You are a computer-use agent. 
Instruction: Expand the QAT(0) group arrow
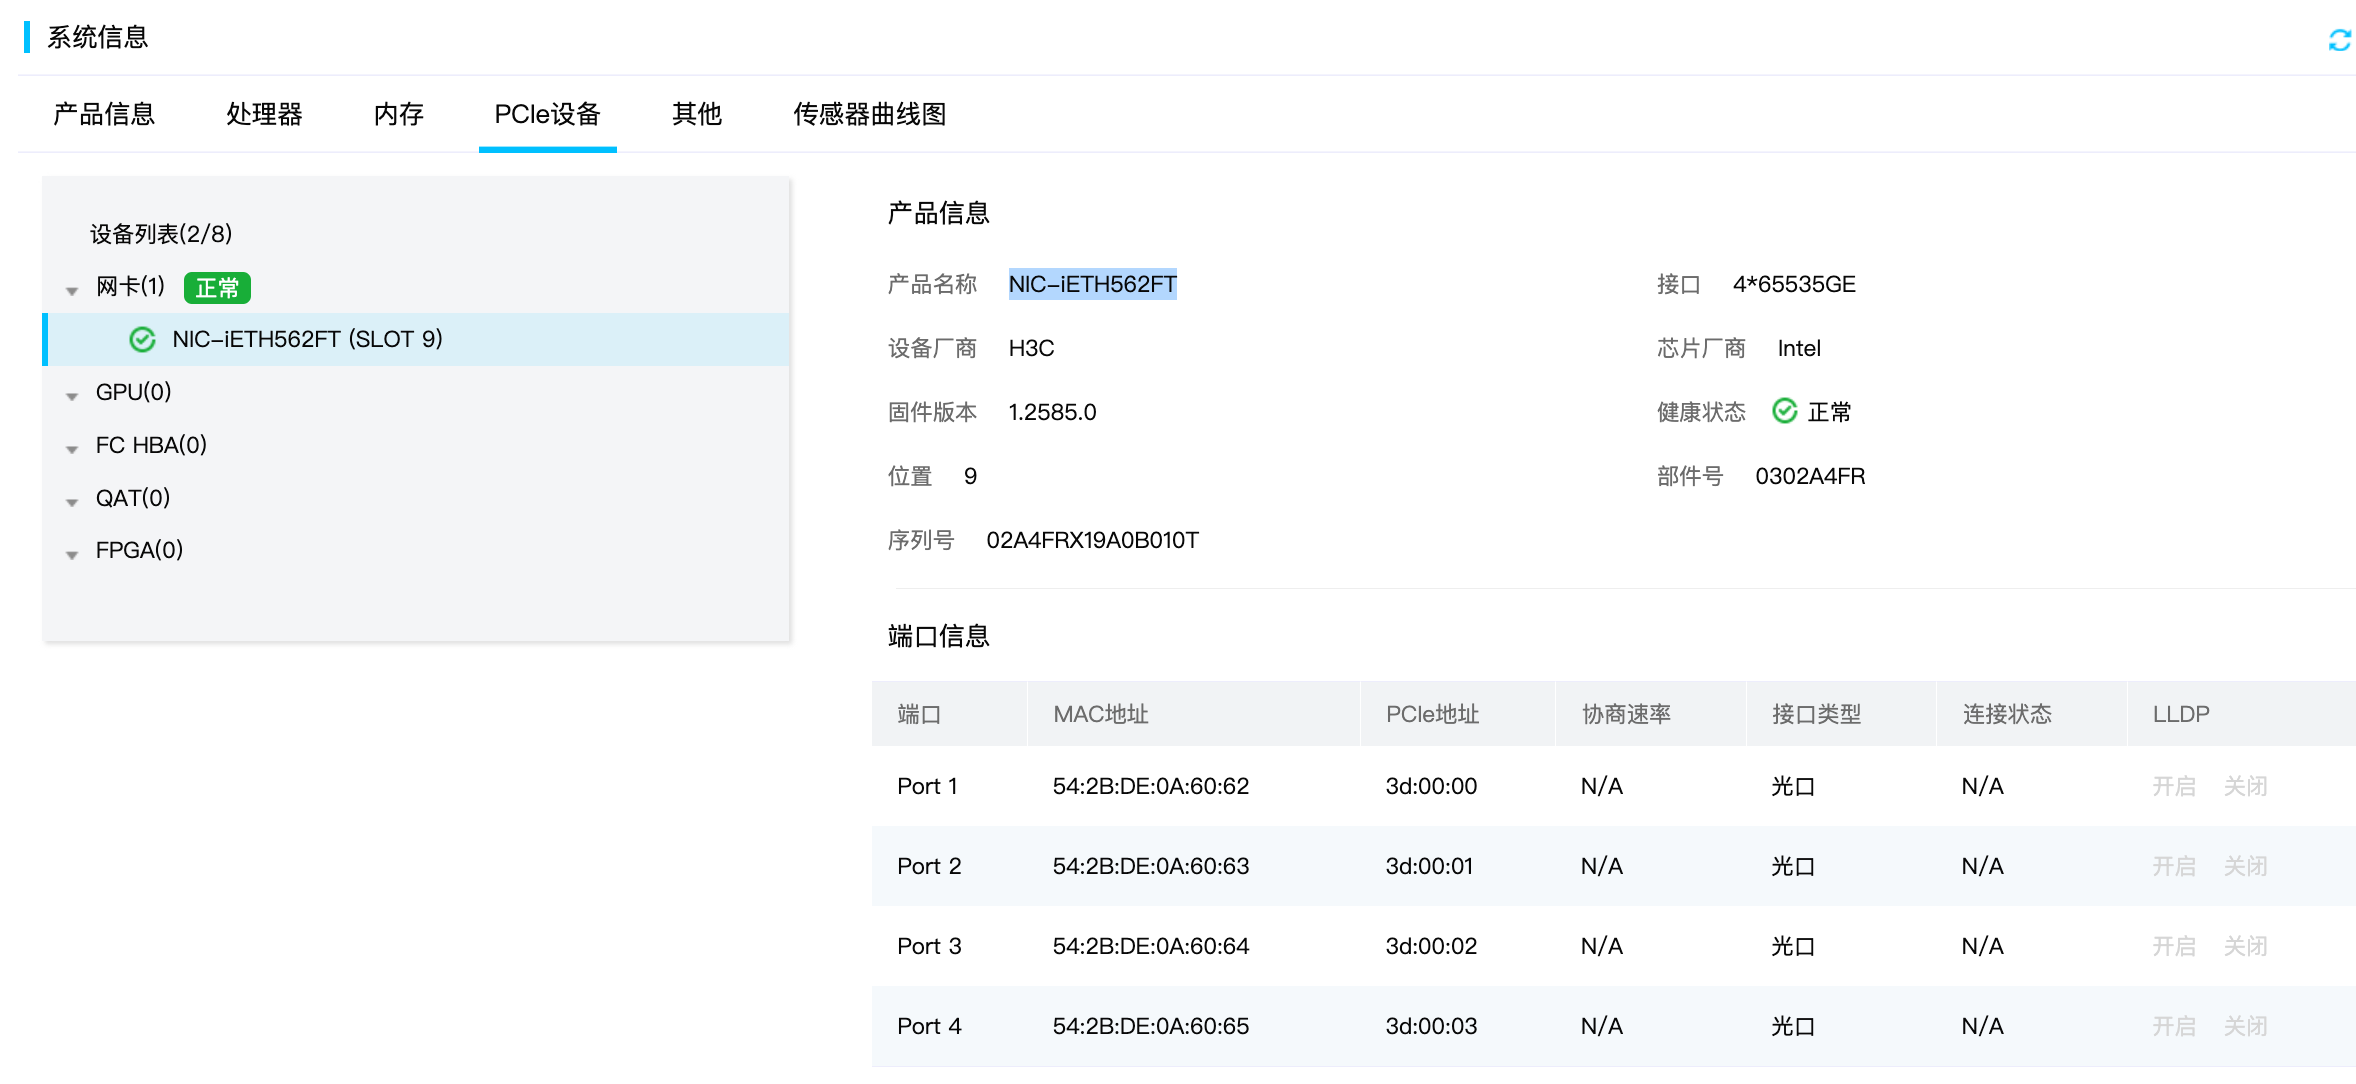(x=72, y=502)
